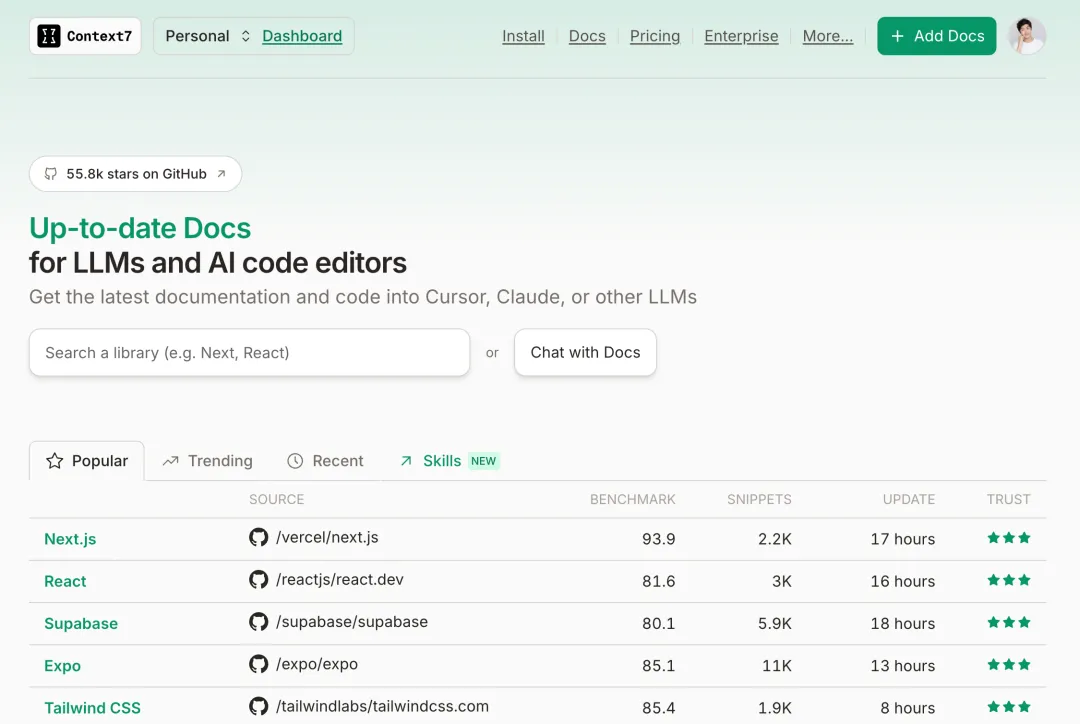Viewport: 1080px width, 724px height.
Task: Click the GitHub icon in stars badge
Action: [51, 174]
